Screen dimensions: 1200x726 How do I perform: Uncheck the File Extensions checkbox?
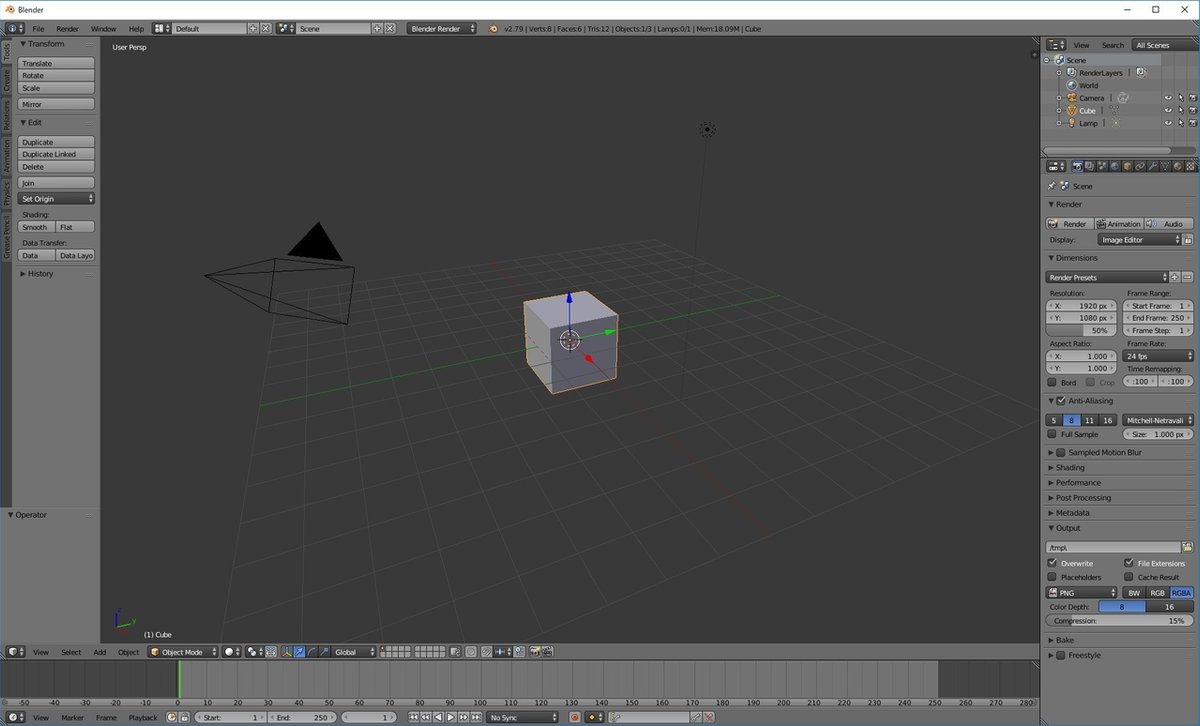click(x=1129, y=563)
